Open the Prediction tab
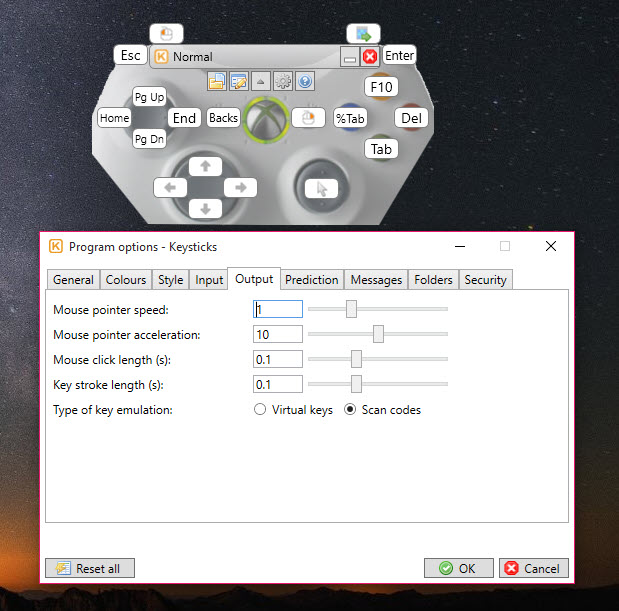 click(x=311, y=280)
